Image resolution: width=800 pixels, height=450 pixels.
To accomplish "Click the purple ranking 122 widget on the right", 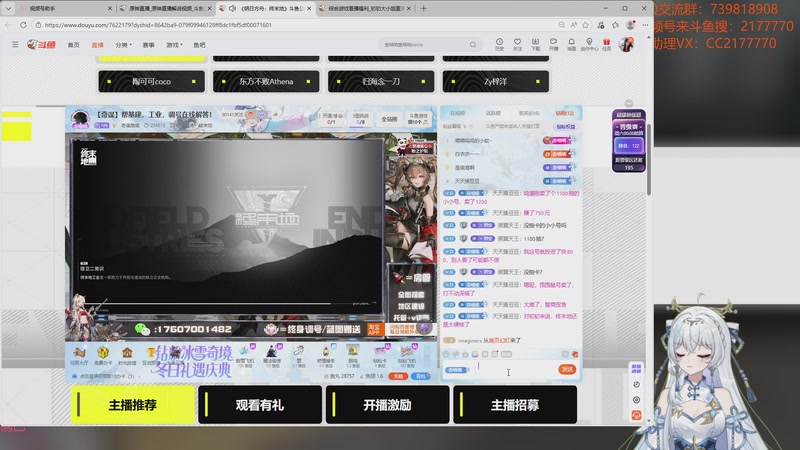I will coord(629,140).
